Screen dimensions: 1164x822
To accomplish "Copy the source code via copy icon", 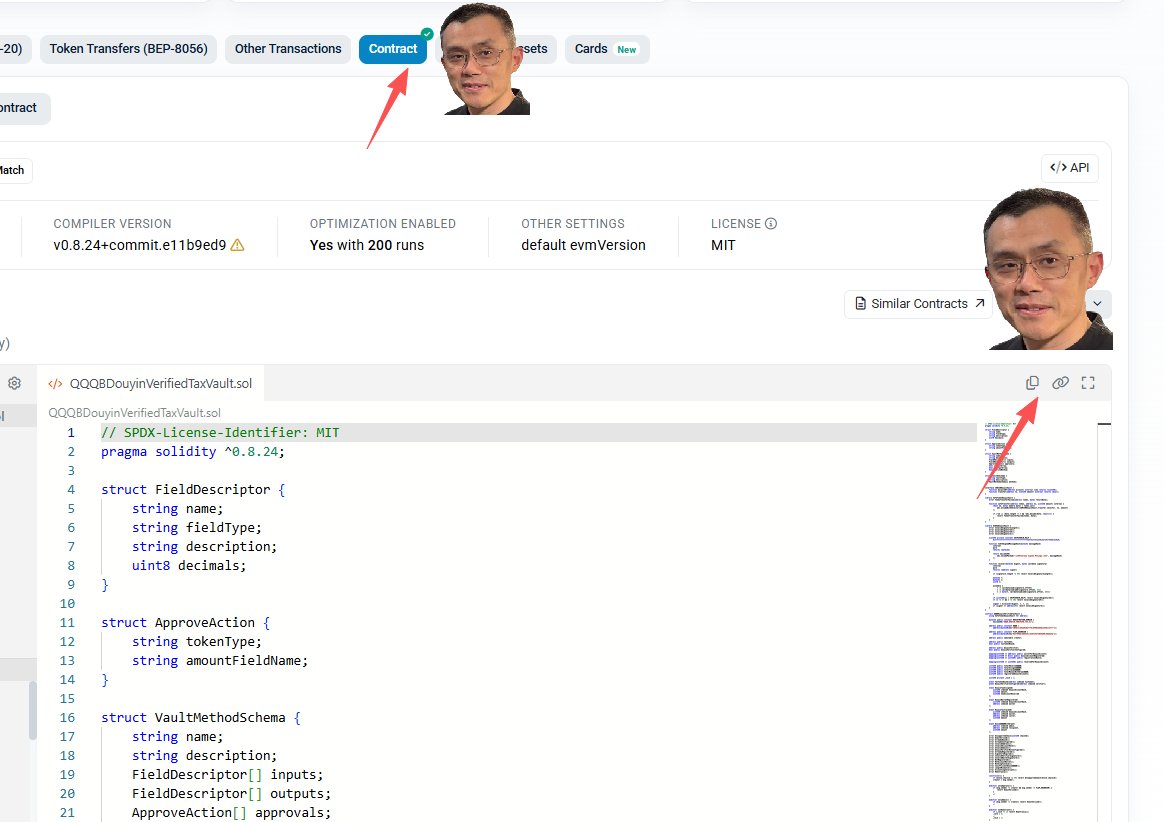I will tap(1032, 383).
